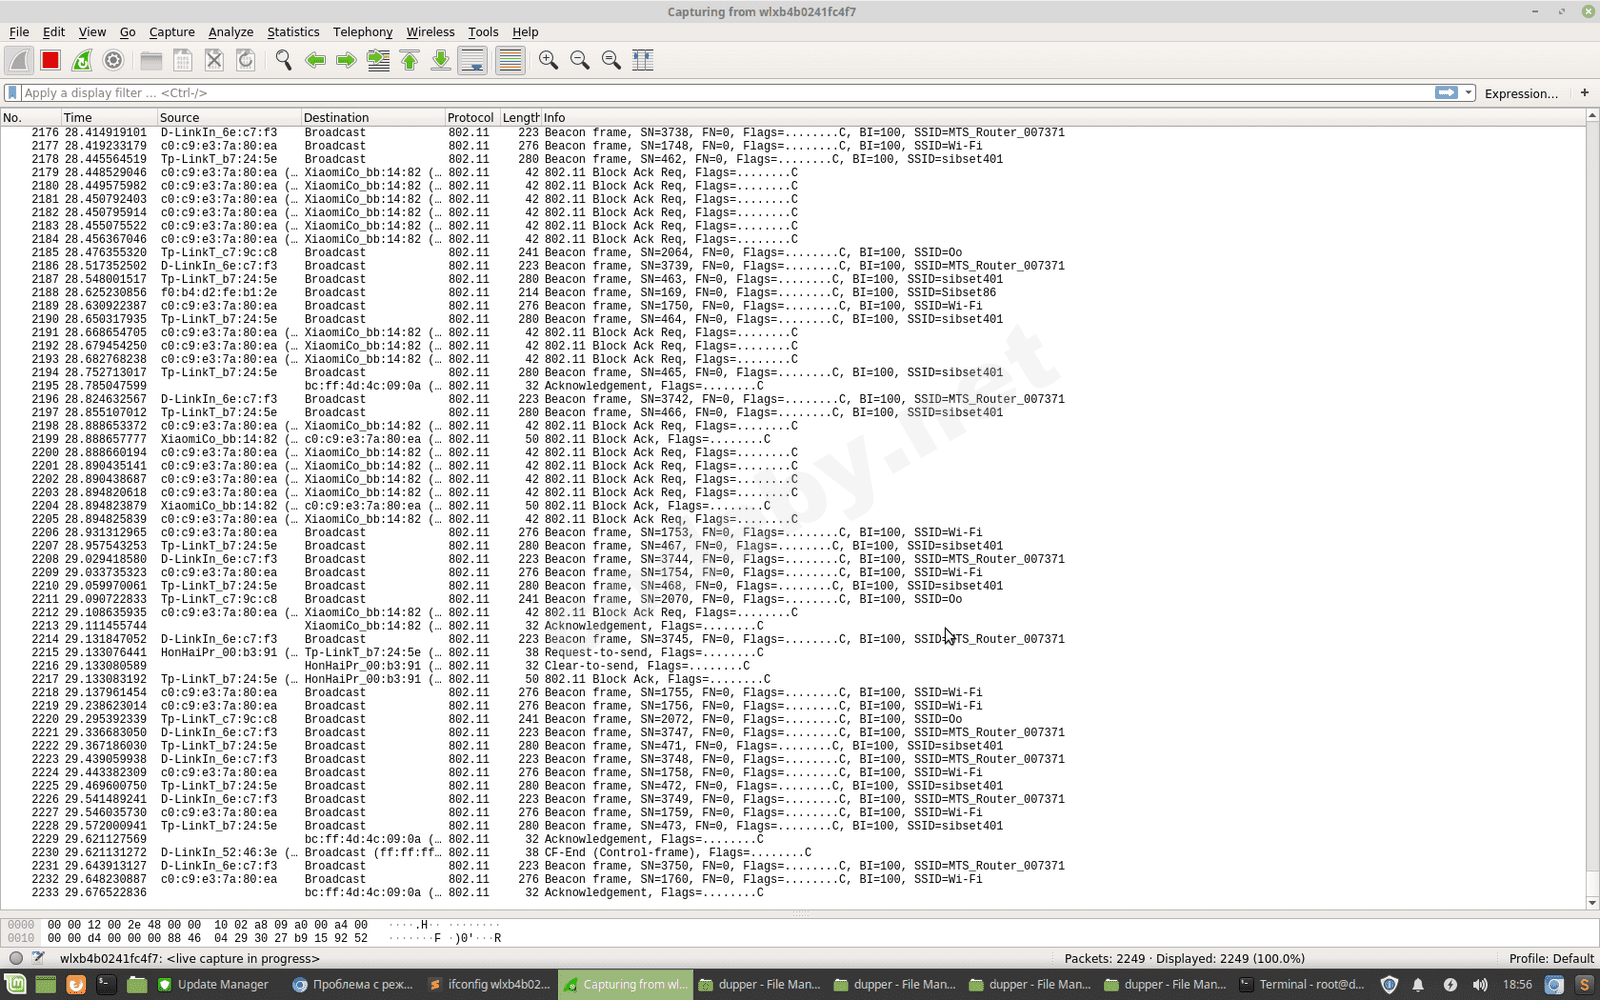Viewport: 1600px width, 1000px height.
Task: Click the display filter input field
Action: point(725,93)
